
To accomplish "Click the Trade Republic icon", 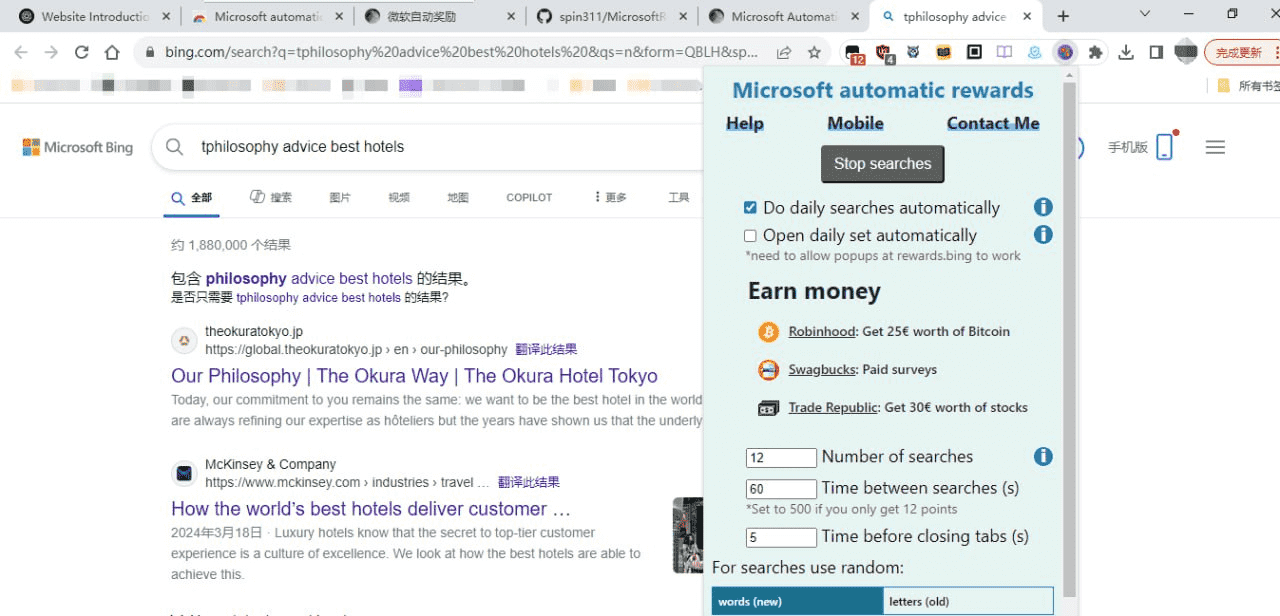I will 768,407.
